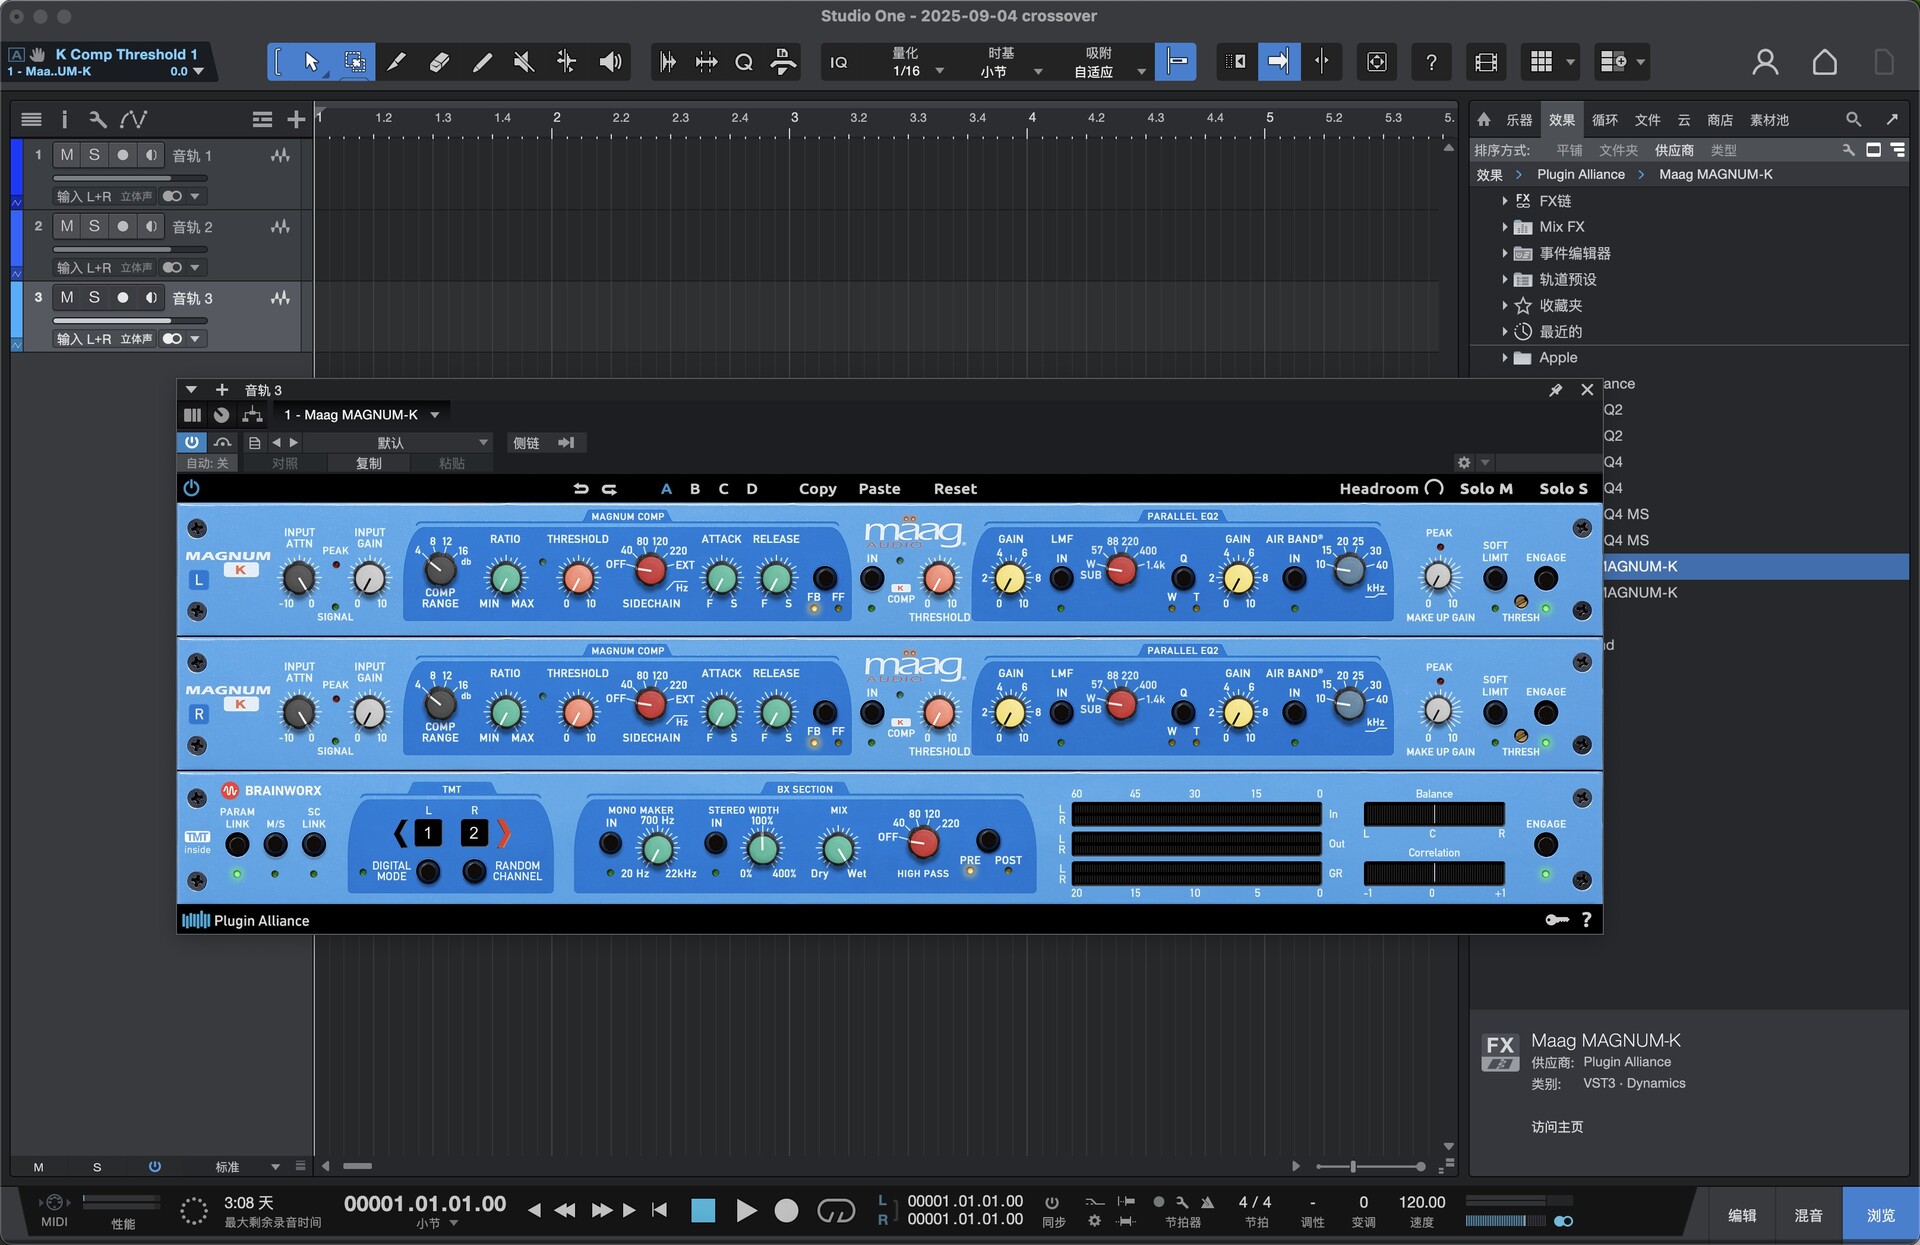Toggle monitor on track 音轨 1
The height and width of the screenshot is (1245, 1920).
click(151, 155)
